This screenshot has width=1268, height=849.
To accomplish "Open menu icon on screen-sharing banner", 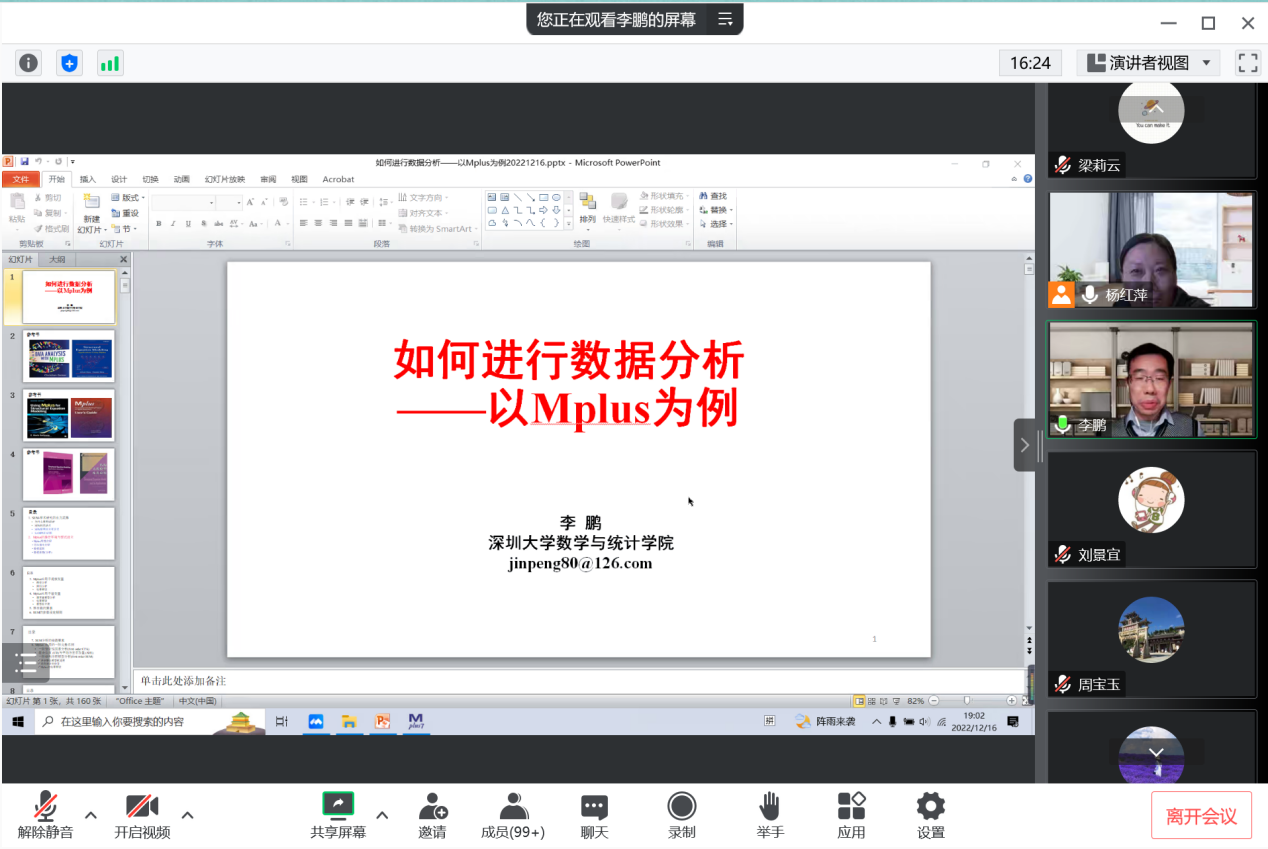I will pos(725,19).
